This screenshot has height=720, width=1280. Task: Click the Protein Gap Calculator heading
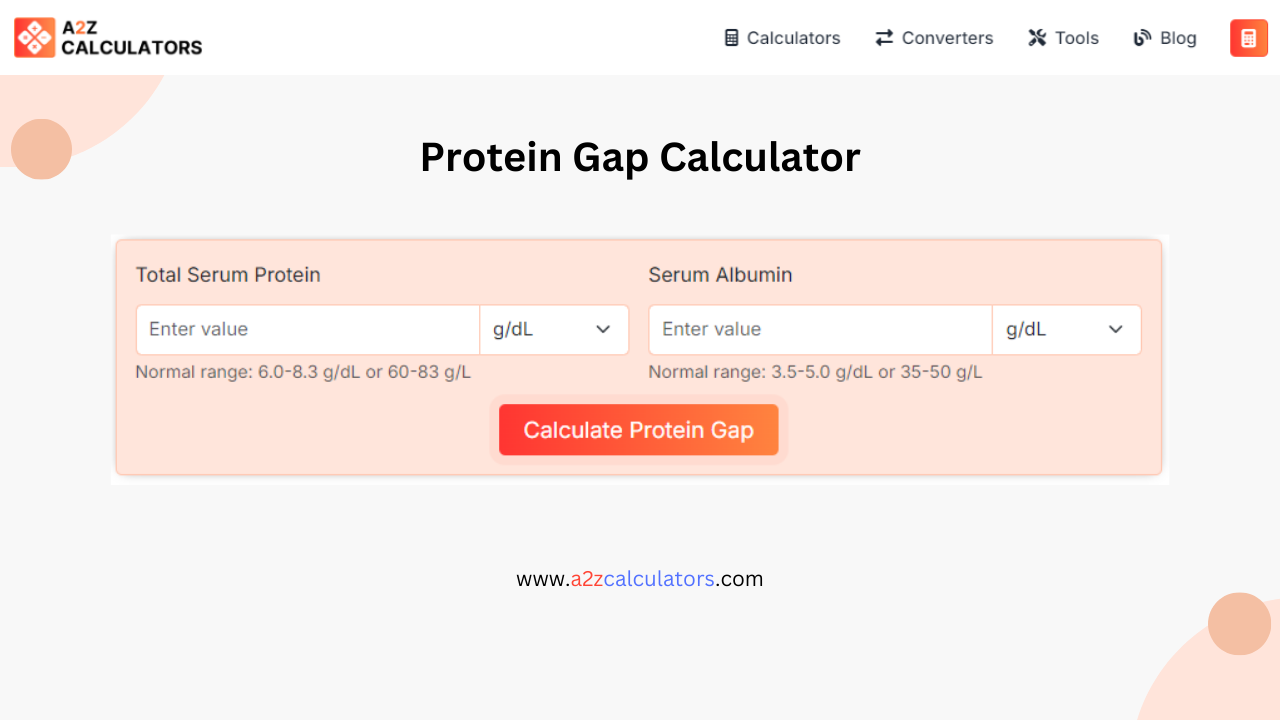coord(640,157)
